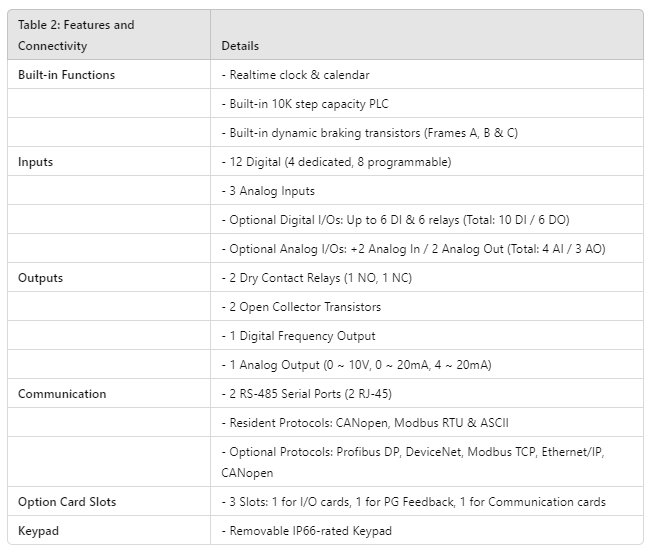Click the 'Communication' row label
Image resolution: width=652 pixels, height=551 pixels.
(x=62, y=394)
